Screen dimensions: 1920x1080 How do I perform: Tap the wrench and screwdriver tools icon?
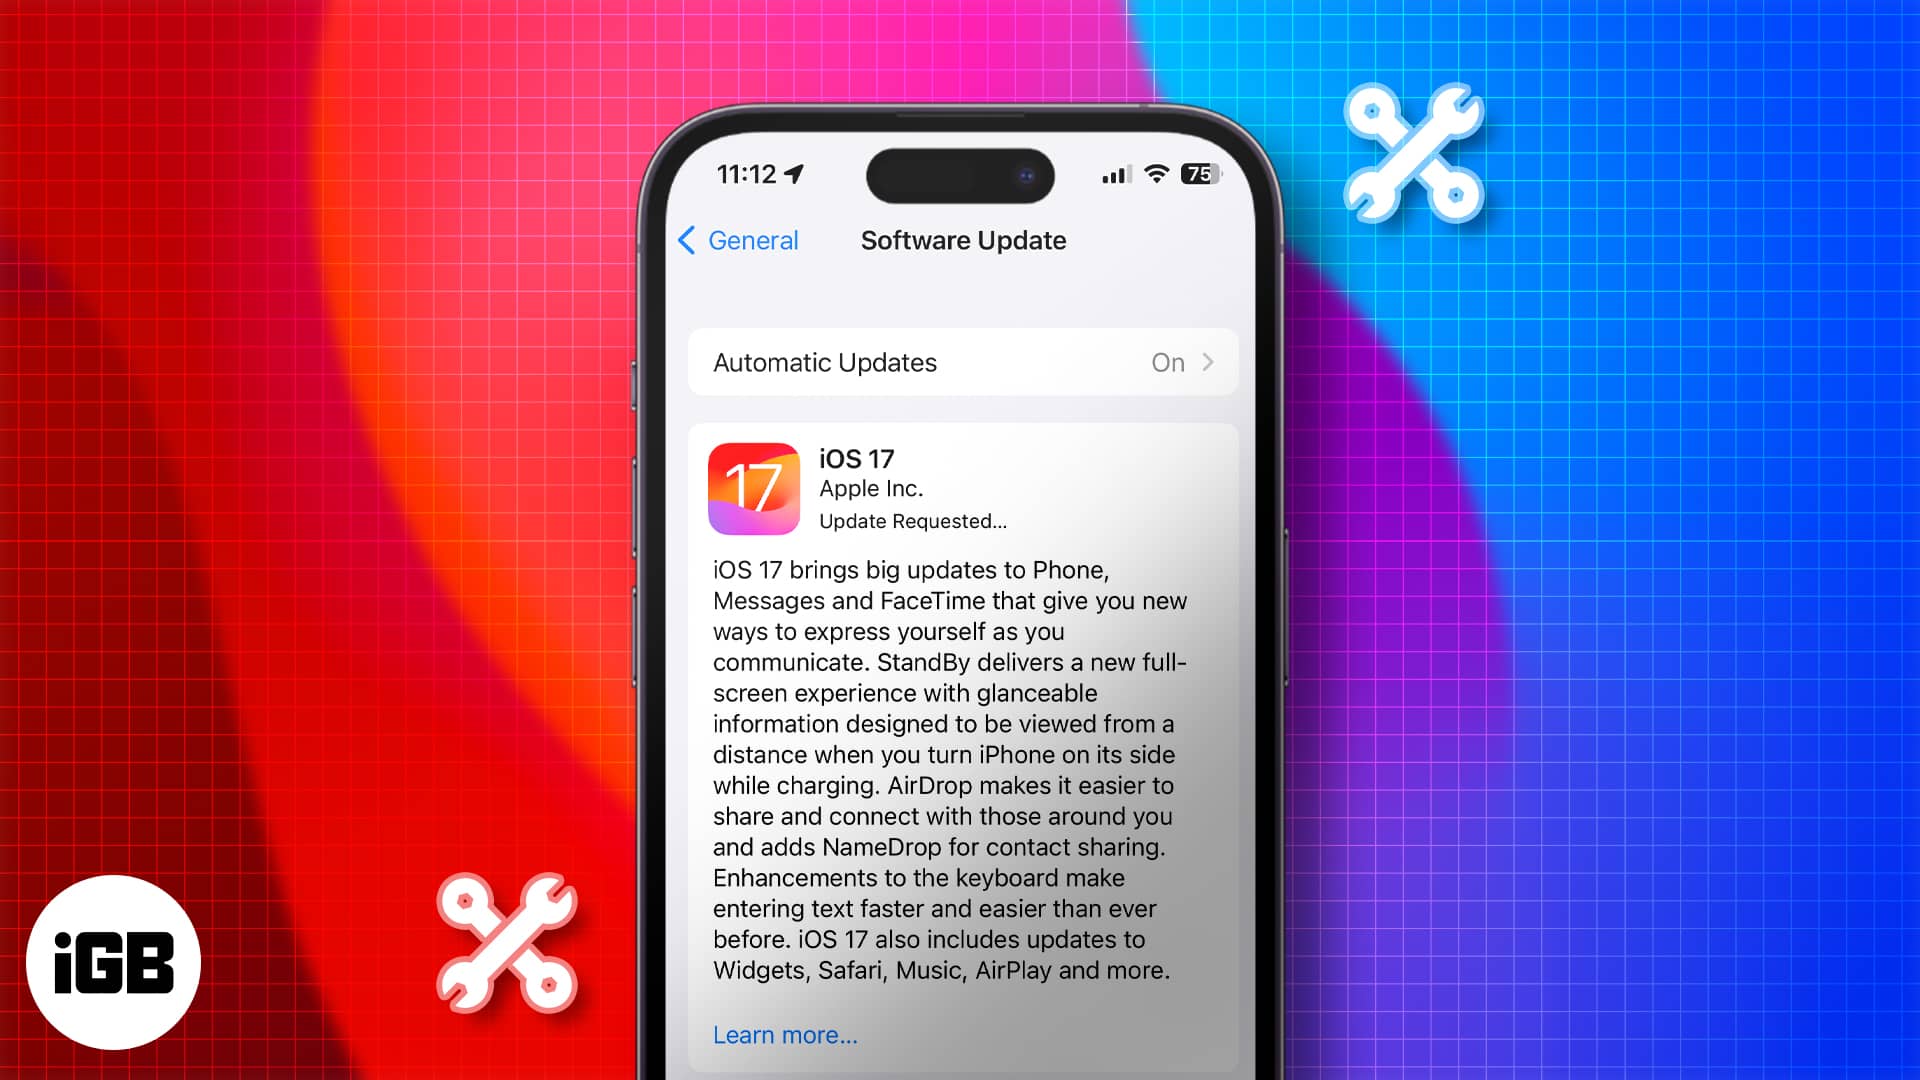tap(1411, 158)
